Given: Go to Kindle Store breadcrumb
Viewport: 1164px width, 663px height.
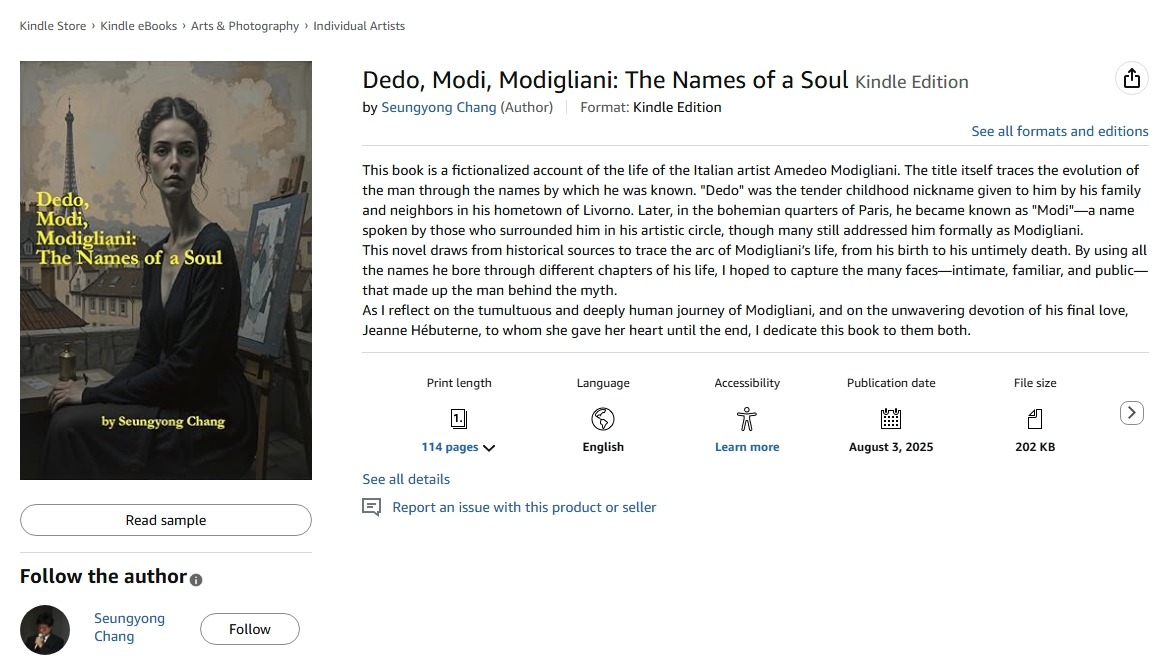Looking at the screenshot, I should tap(53, 26).
